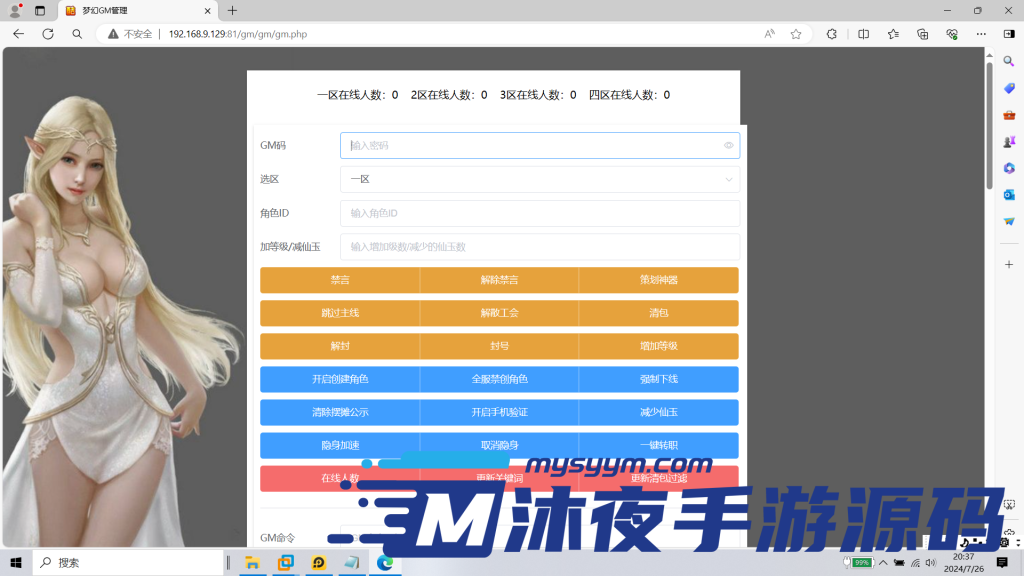Image resolution: width=1024 pixels, height=576 pixels.
Task: Open Browser essentials heart icon
Action: 953,33
